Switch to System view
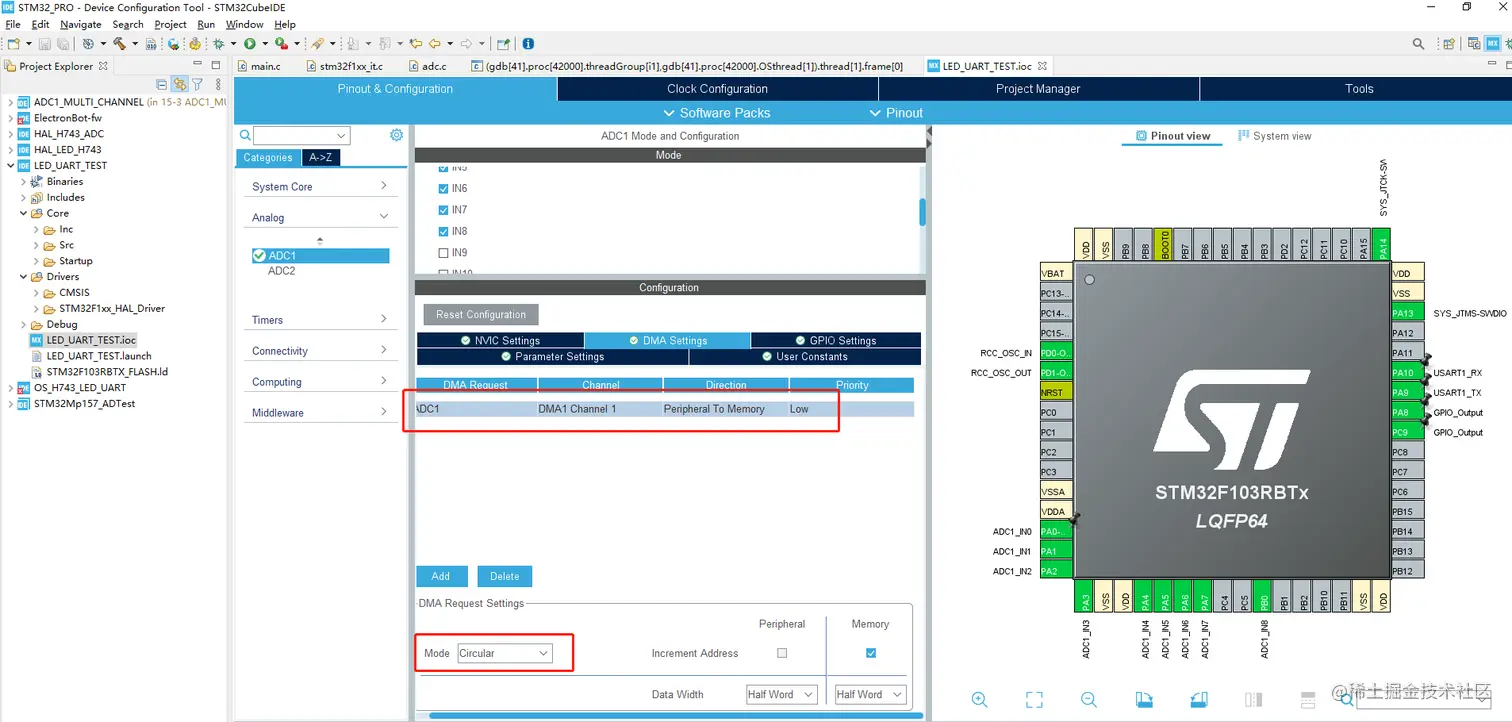Screen dimensions: 1512x722 click(1275, 136)
